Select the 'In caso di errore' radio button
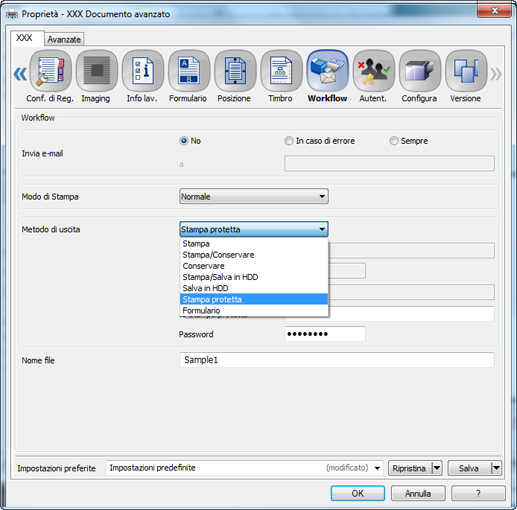Screen dimensions: 517x510 [289, 141]
